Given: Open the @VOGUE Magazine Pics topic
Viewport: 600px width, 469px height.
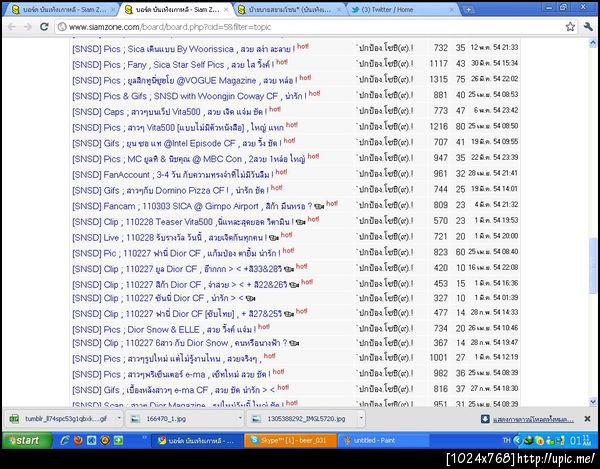Looking at the screenshot, I should [x=184, y=80].
